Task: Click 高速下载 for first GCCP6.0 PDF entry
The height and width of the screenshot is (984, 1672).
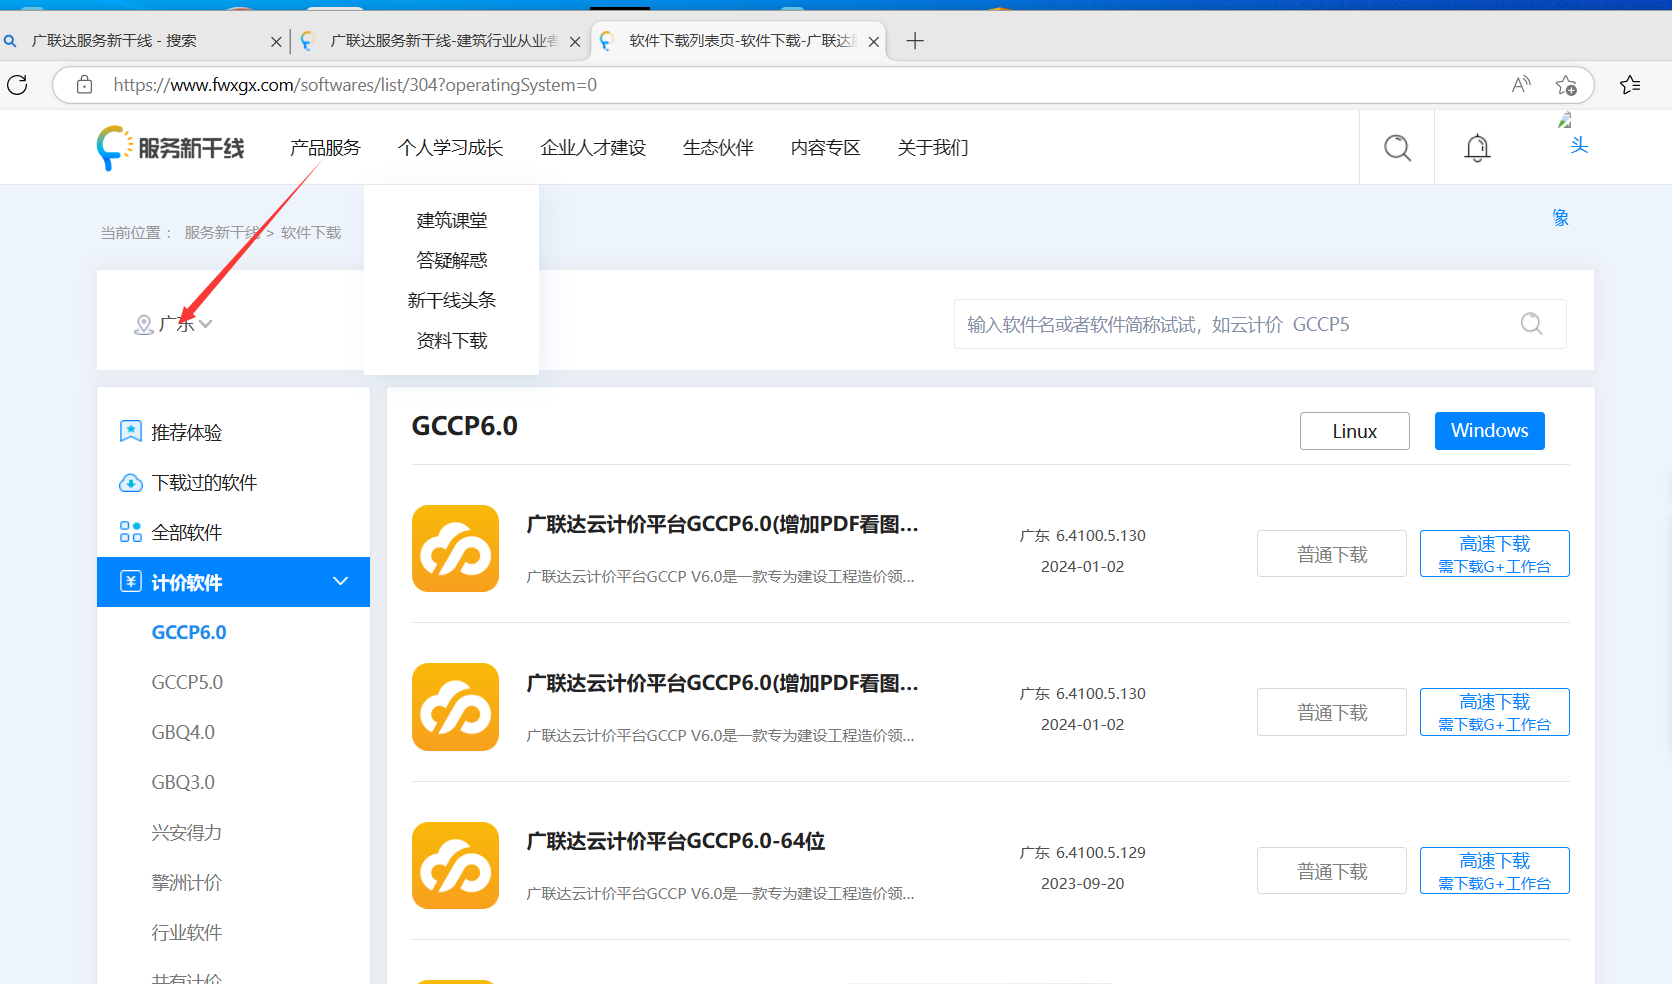Action: pos(1495,554)
